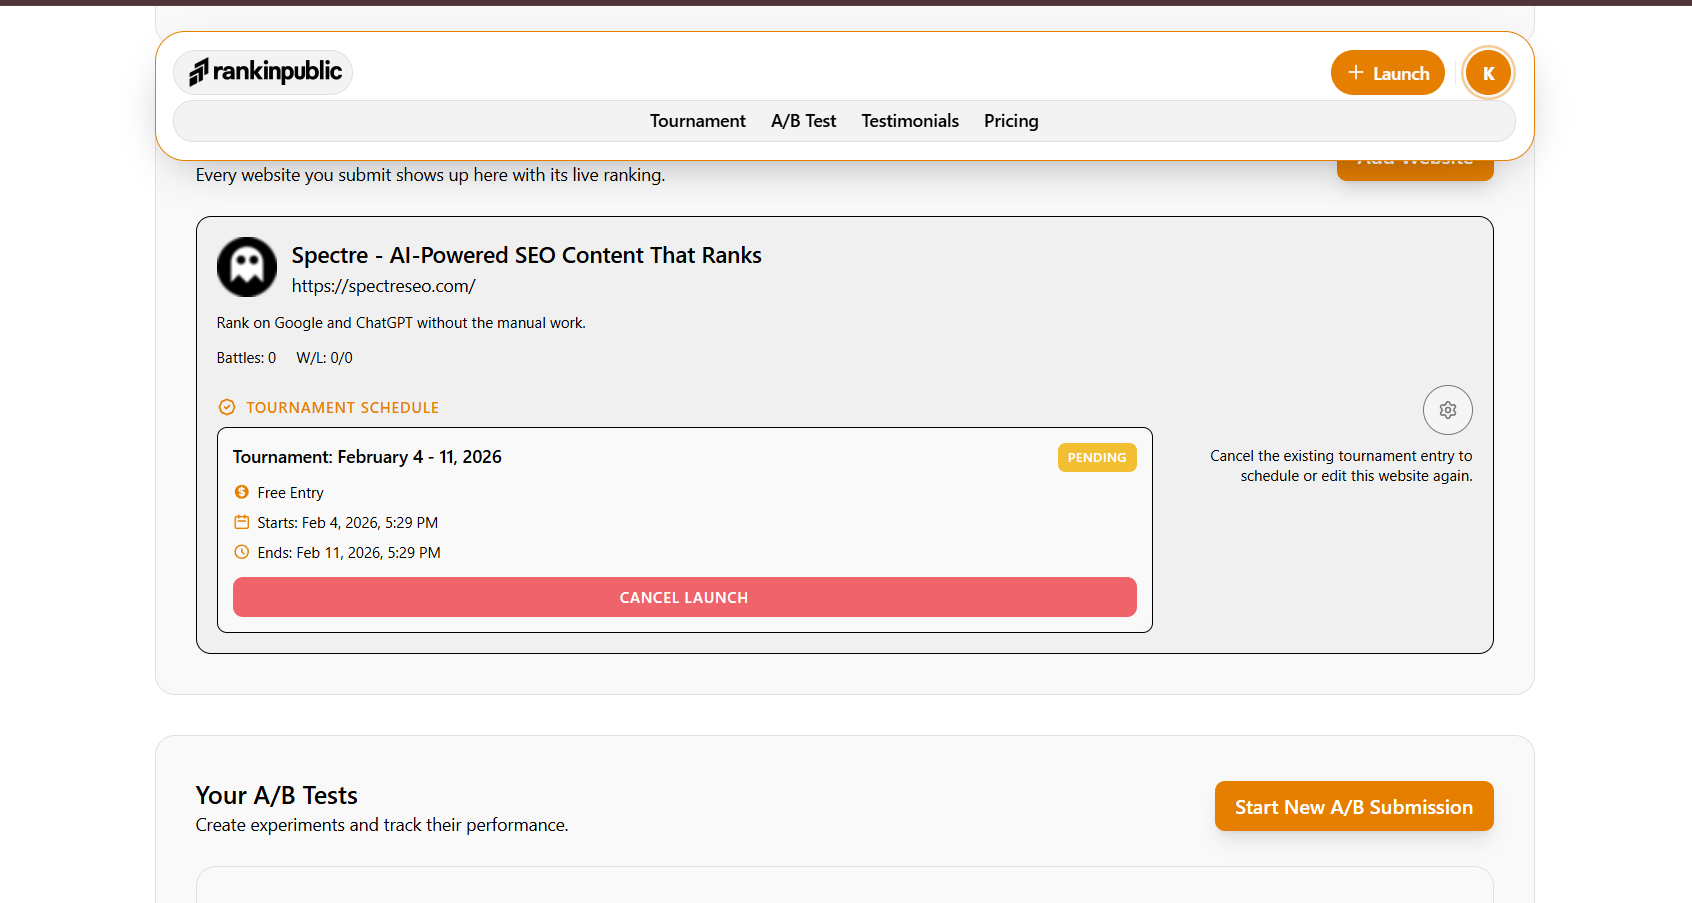Viewport: 1692px width, 903px height.
Task: Open website settings gear icon
Action: [x=1447, y=410]
